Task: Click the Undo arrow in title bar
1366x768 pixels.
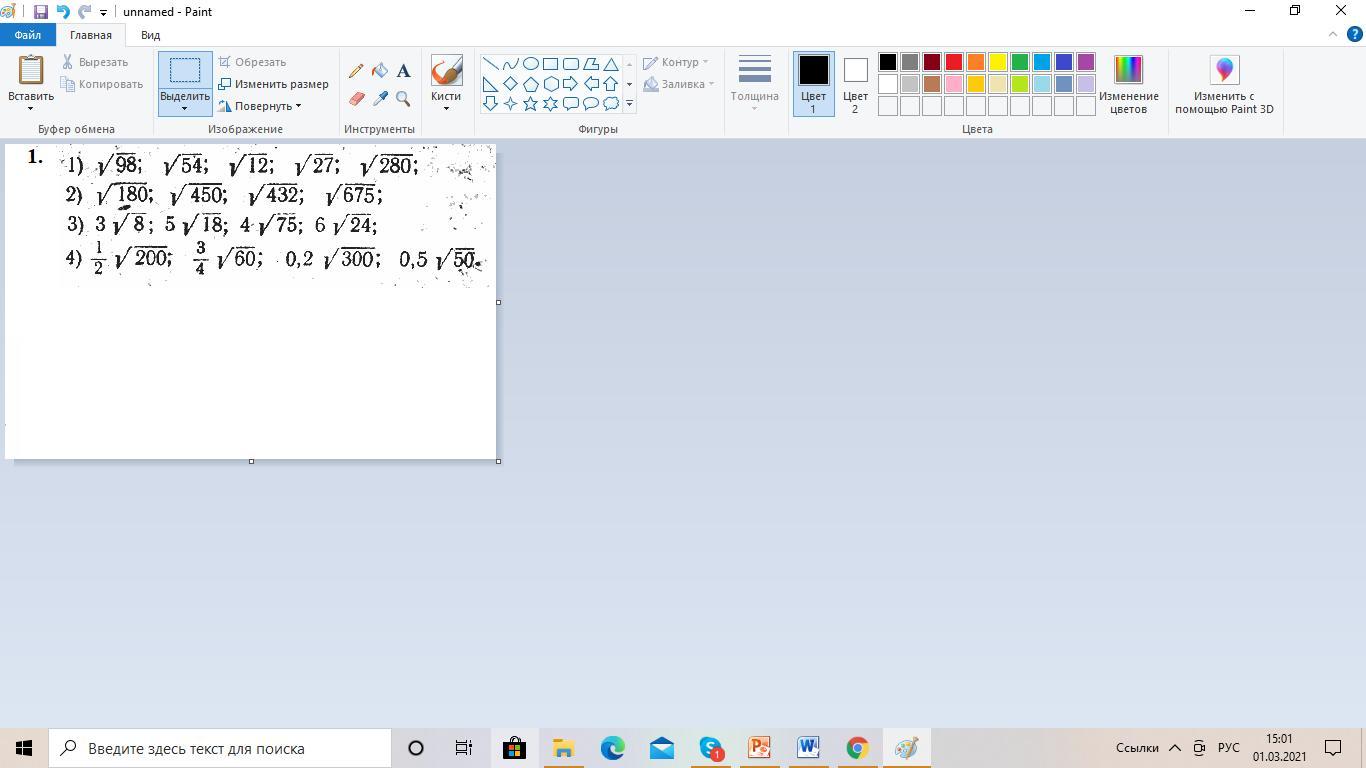Action: click(x=63, y=12)
